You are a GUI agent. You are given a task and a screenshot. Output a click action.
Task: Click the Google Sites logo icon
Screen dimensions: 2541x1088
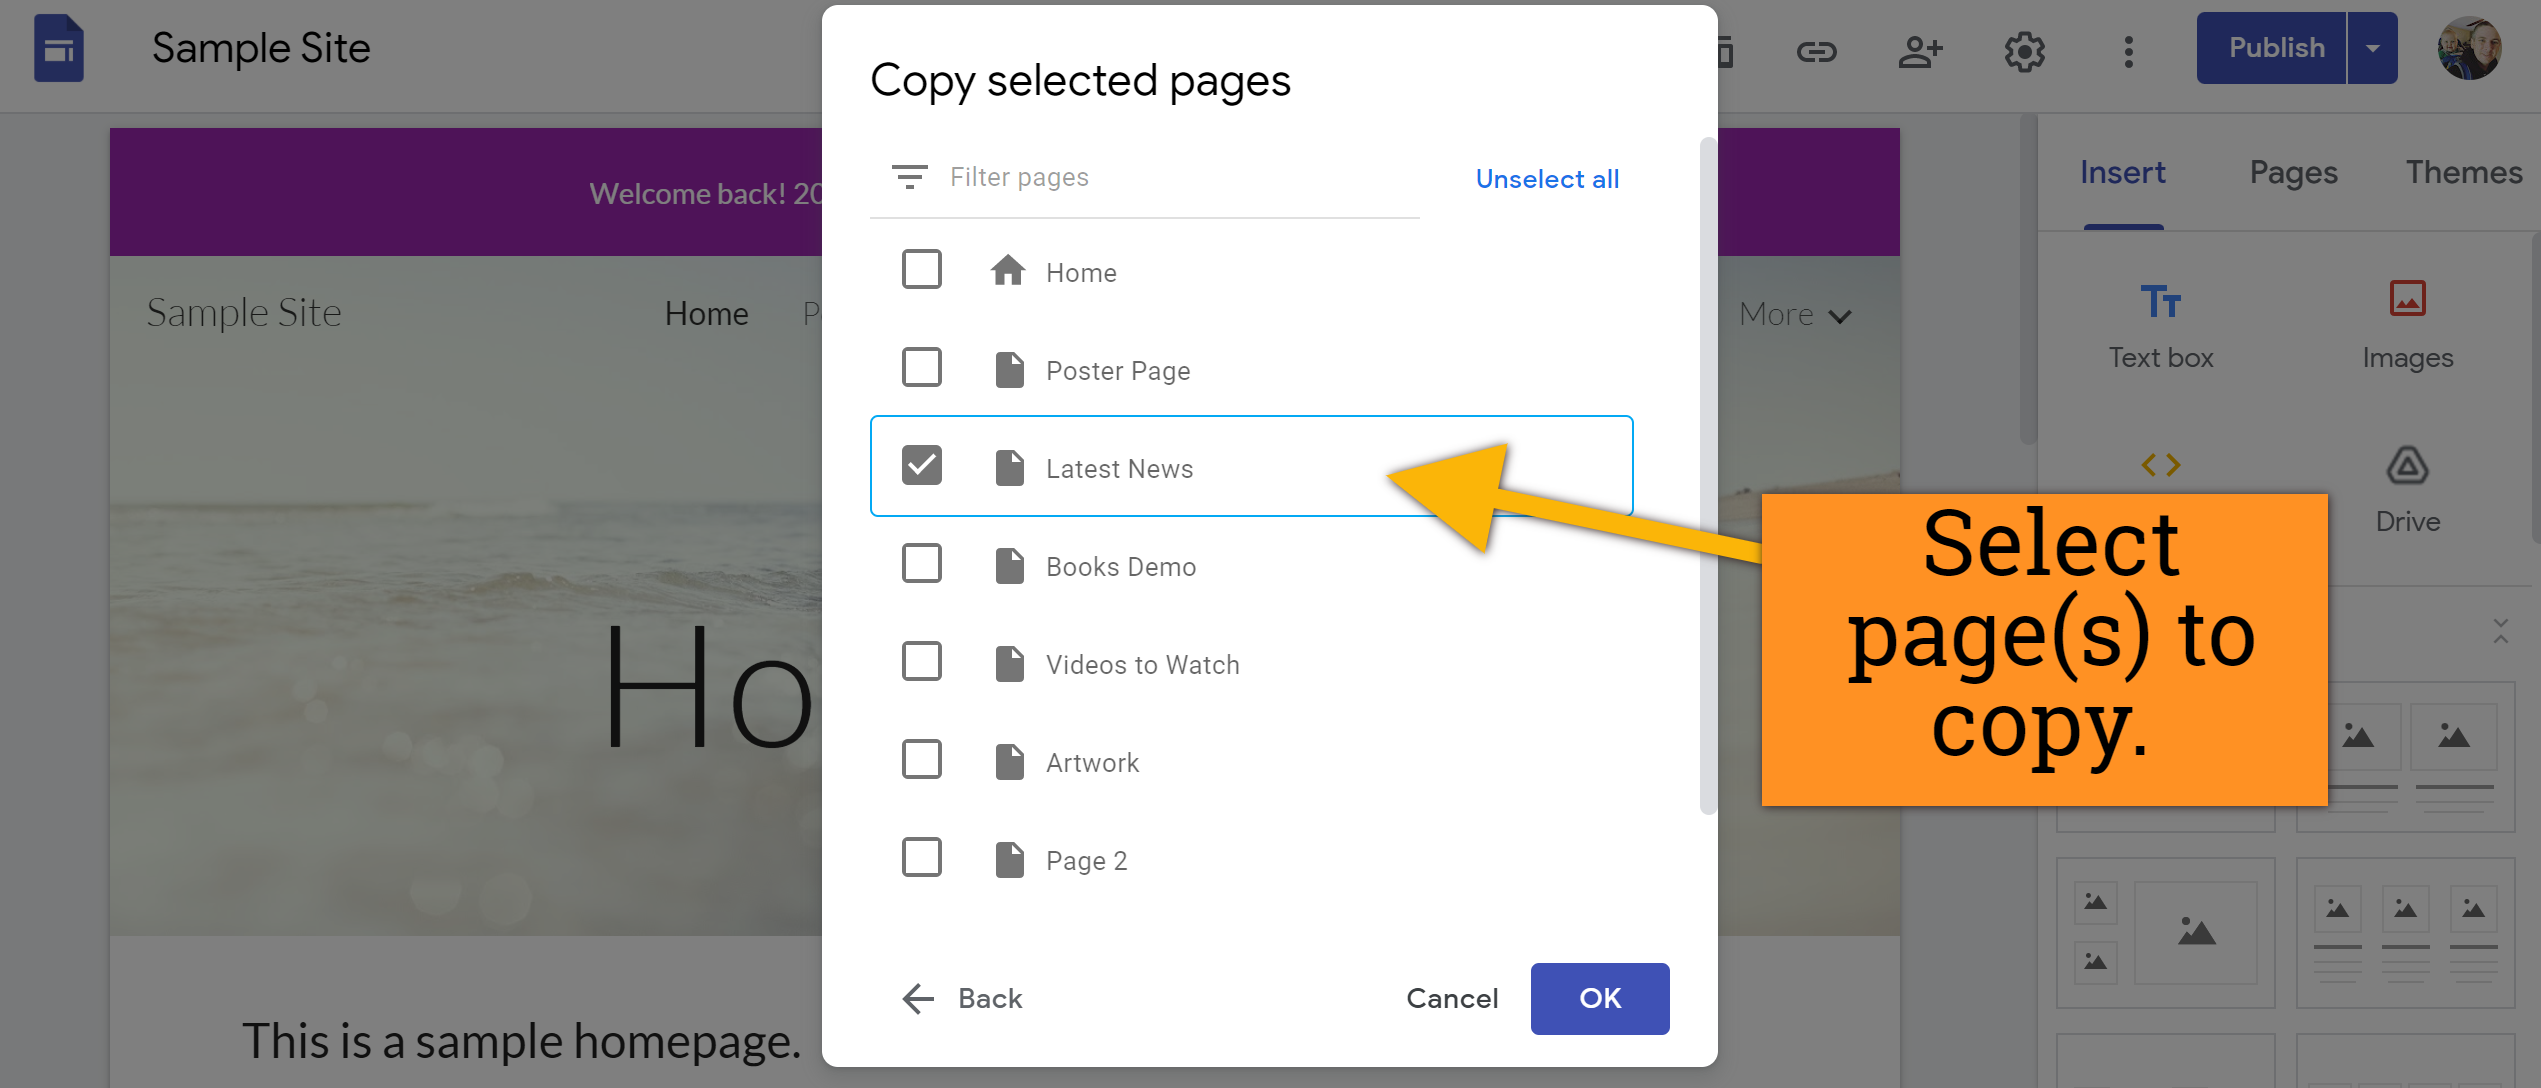tap(59, 48)
